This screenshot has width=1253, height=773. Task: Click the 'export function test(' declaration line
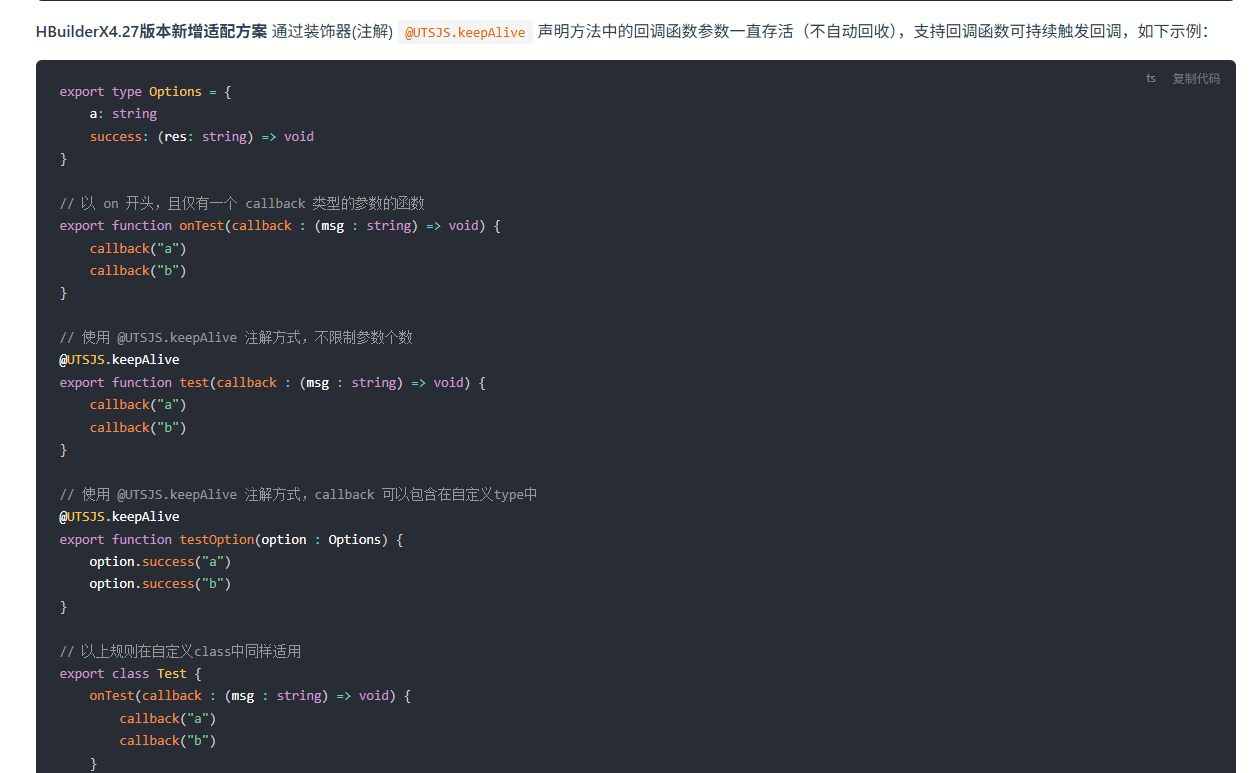[271, 383]
